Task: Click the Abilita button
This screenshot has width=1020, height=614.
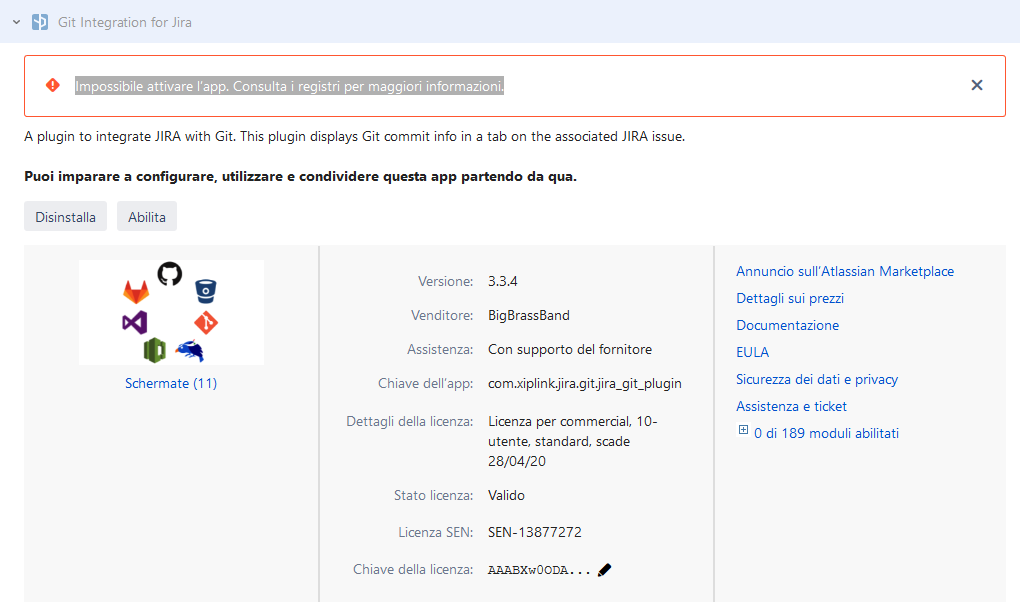Action: 147,217
